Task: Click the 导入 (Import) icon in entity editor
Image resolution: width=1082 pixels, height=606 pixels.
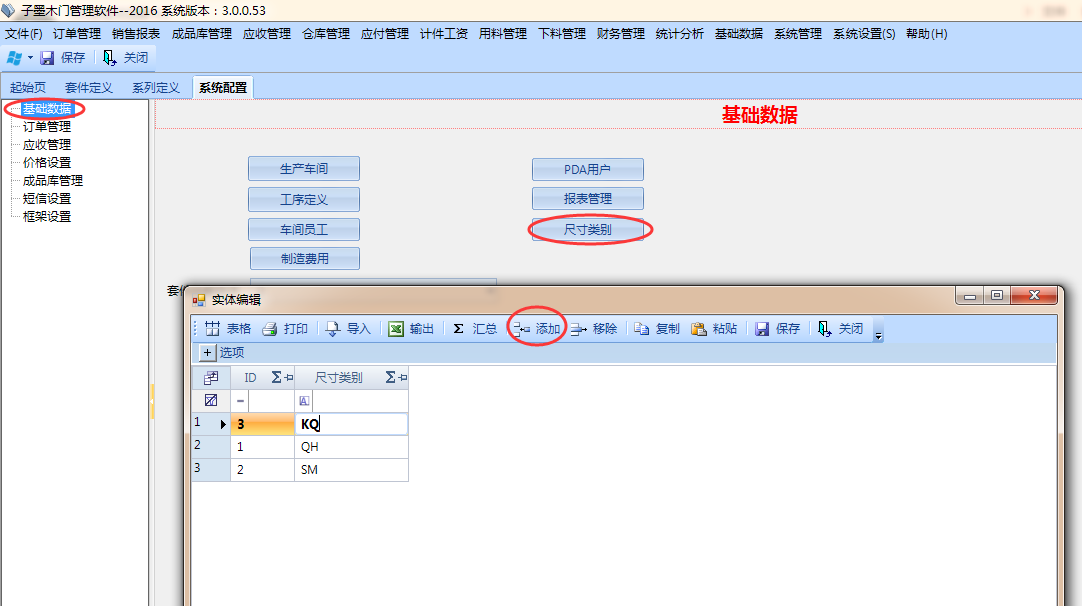Action: click(334, 329)
